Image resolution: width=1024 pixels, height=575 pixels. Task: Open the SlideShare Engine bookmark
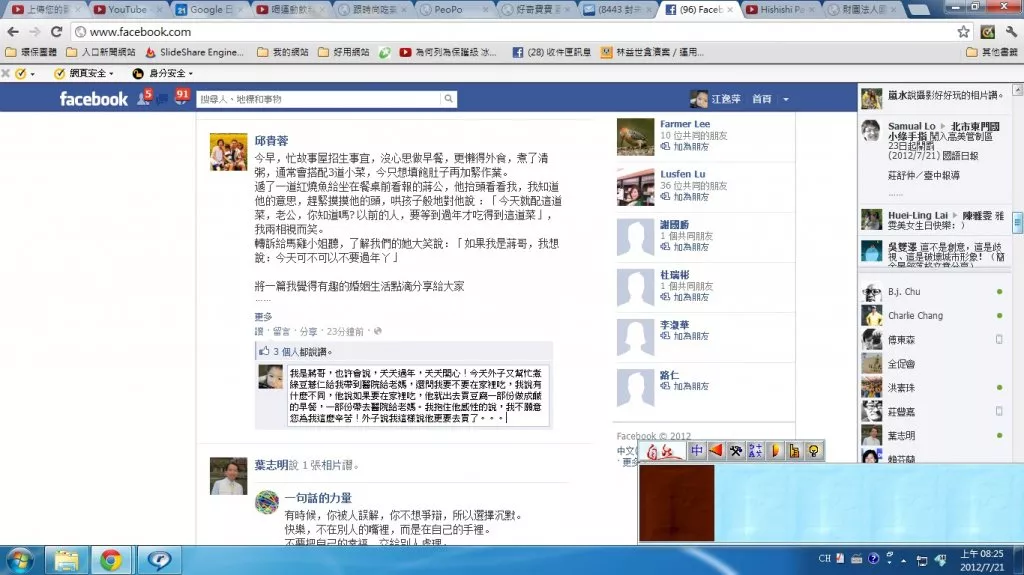click(x=195, y=52)
